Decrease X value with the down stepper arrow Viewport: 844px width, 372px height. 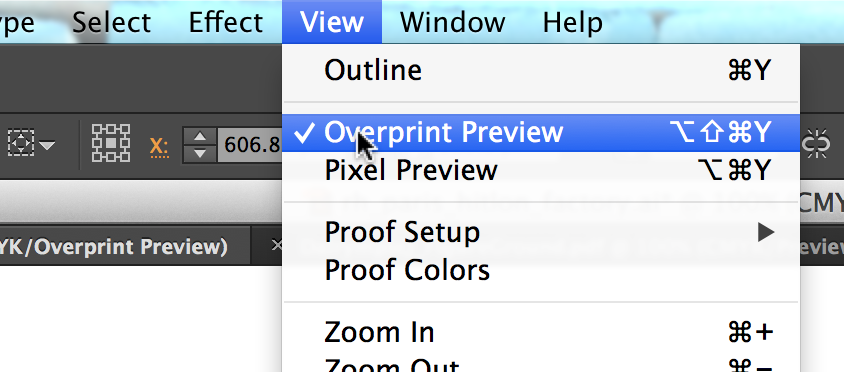(200, 153)
